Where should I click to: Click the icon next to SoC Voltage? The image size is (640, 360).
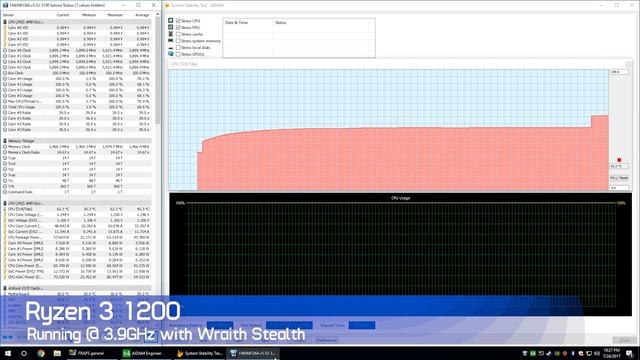coord(5,220)
